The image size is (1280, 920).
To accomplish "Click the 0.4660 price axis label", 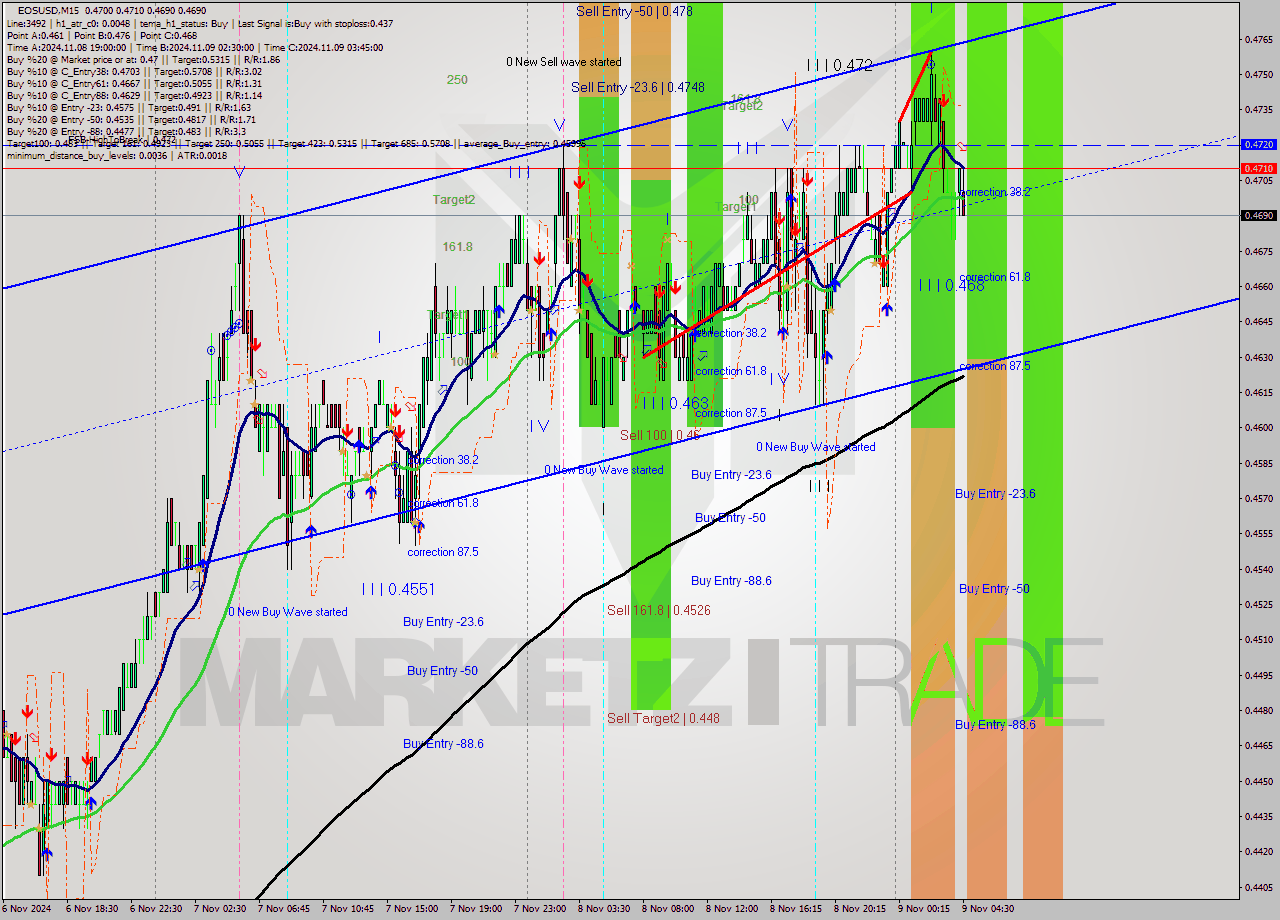I will pyautogui.click(x=1257, y=286).
